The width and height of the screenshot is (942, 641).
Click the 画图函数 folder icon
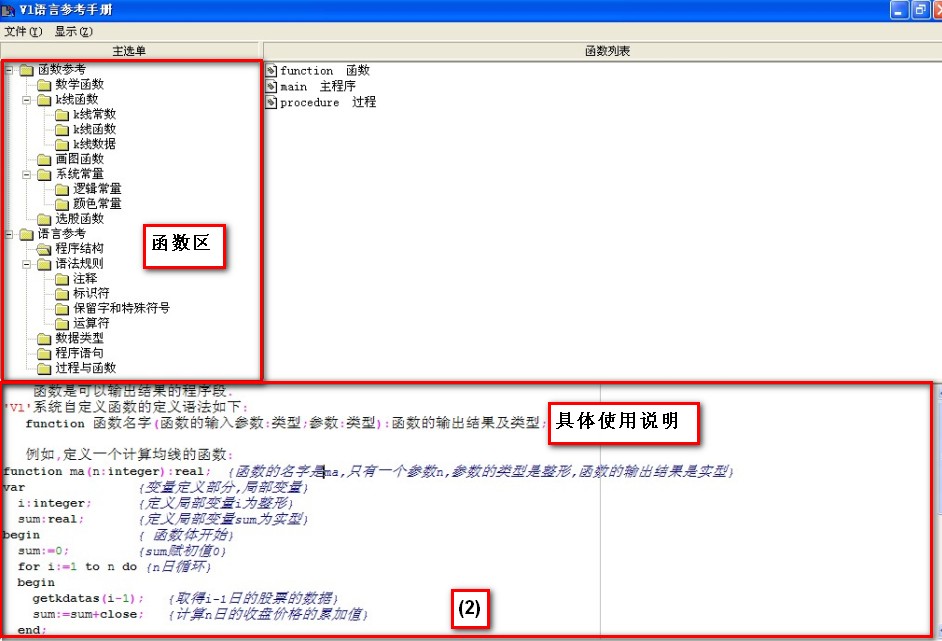tap(44, 159)
